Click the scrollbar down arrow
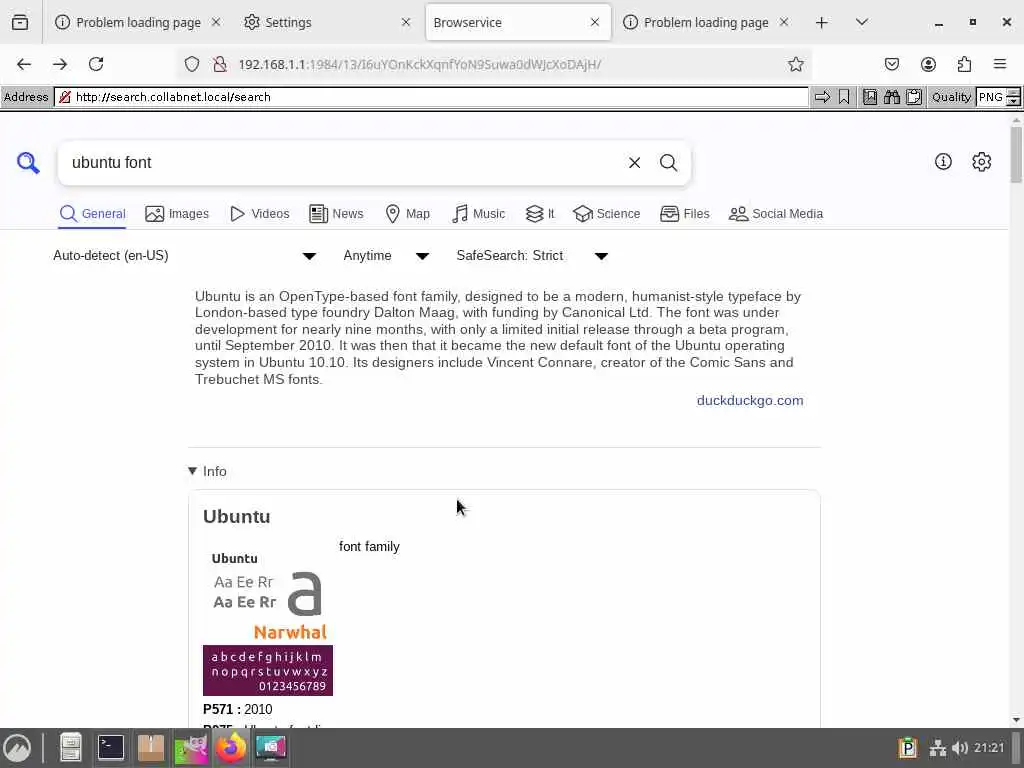This screenshot has height=768, width=1024. tap(1016, 720)
